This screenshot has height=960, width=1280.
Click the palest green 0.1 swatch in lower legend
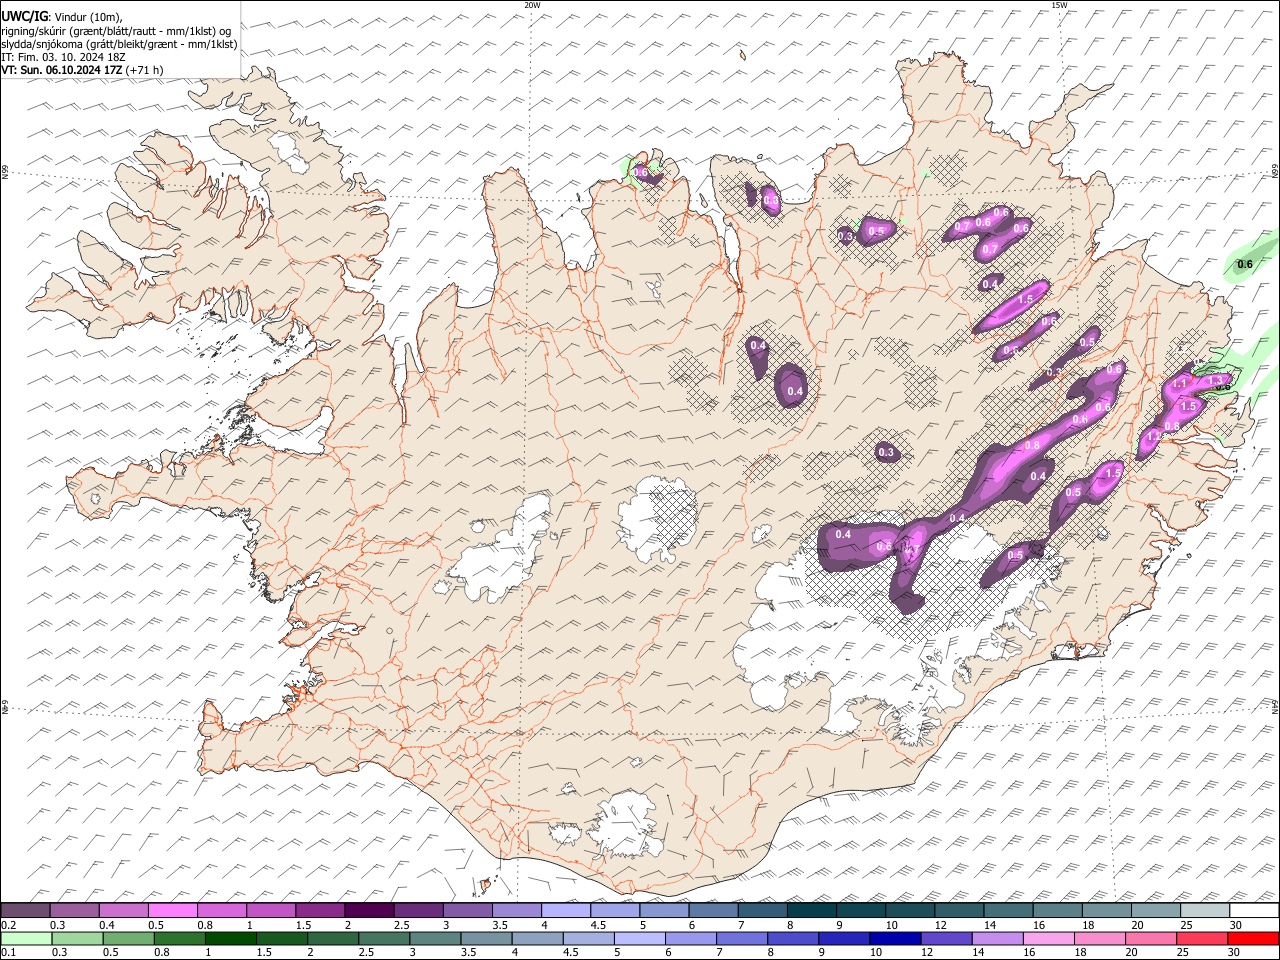click(x=26, y=939)
